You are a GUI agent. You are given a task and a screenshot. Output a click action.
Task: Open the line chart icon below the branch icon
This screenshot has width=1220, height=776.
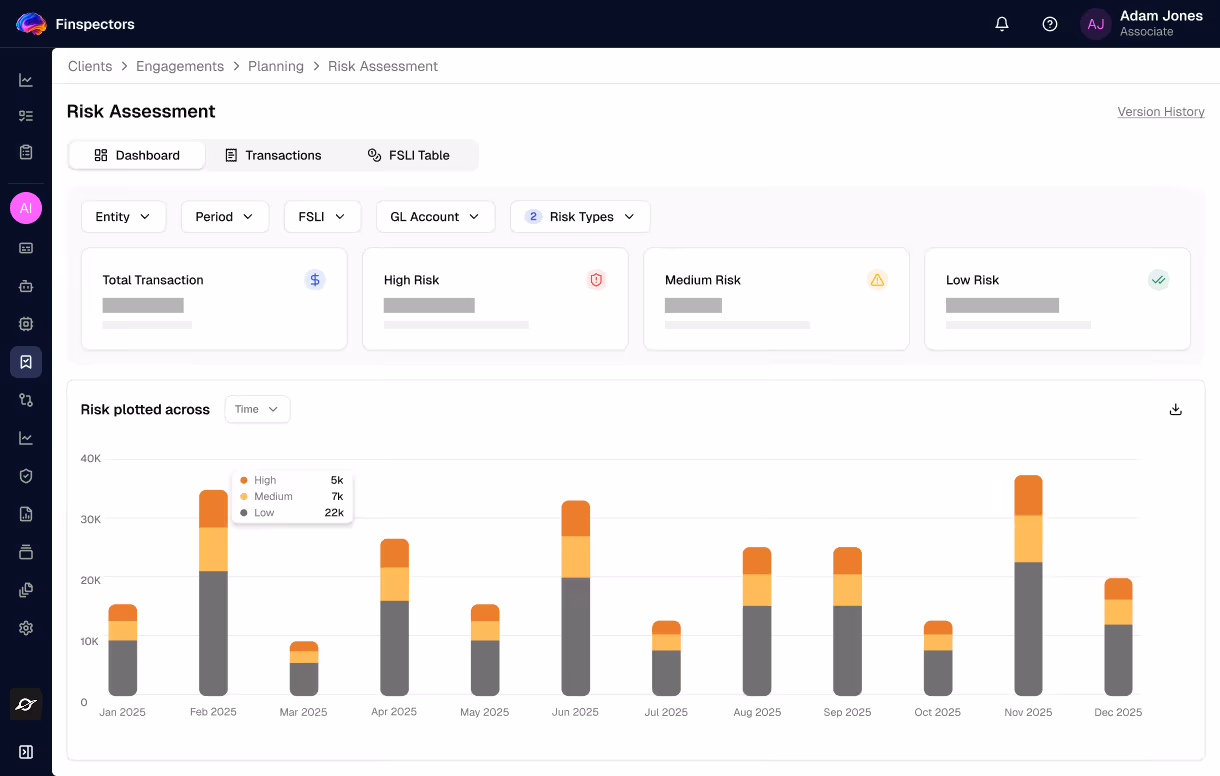click(26, 438)
